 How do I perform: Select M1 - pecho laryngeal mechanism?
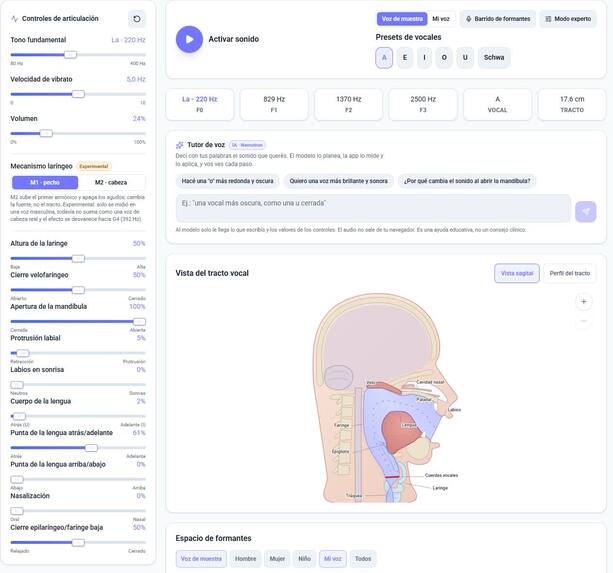coord(45,183)
